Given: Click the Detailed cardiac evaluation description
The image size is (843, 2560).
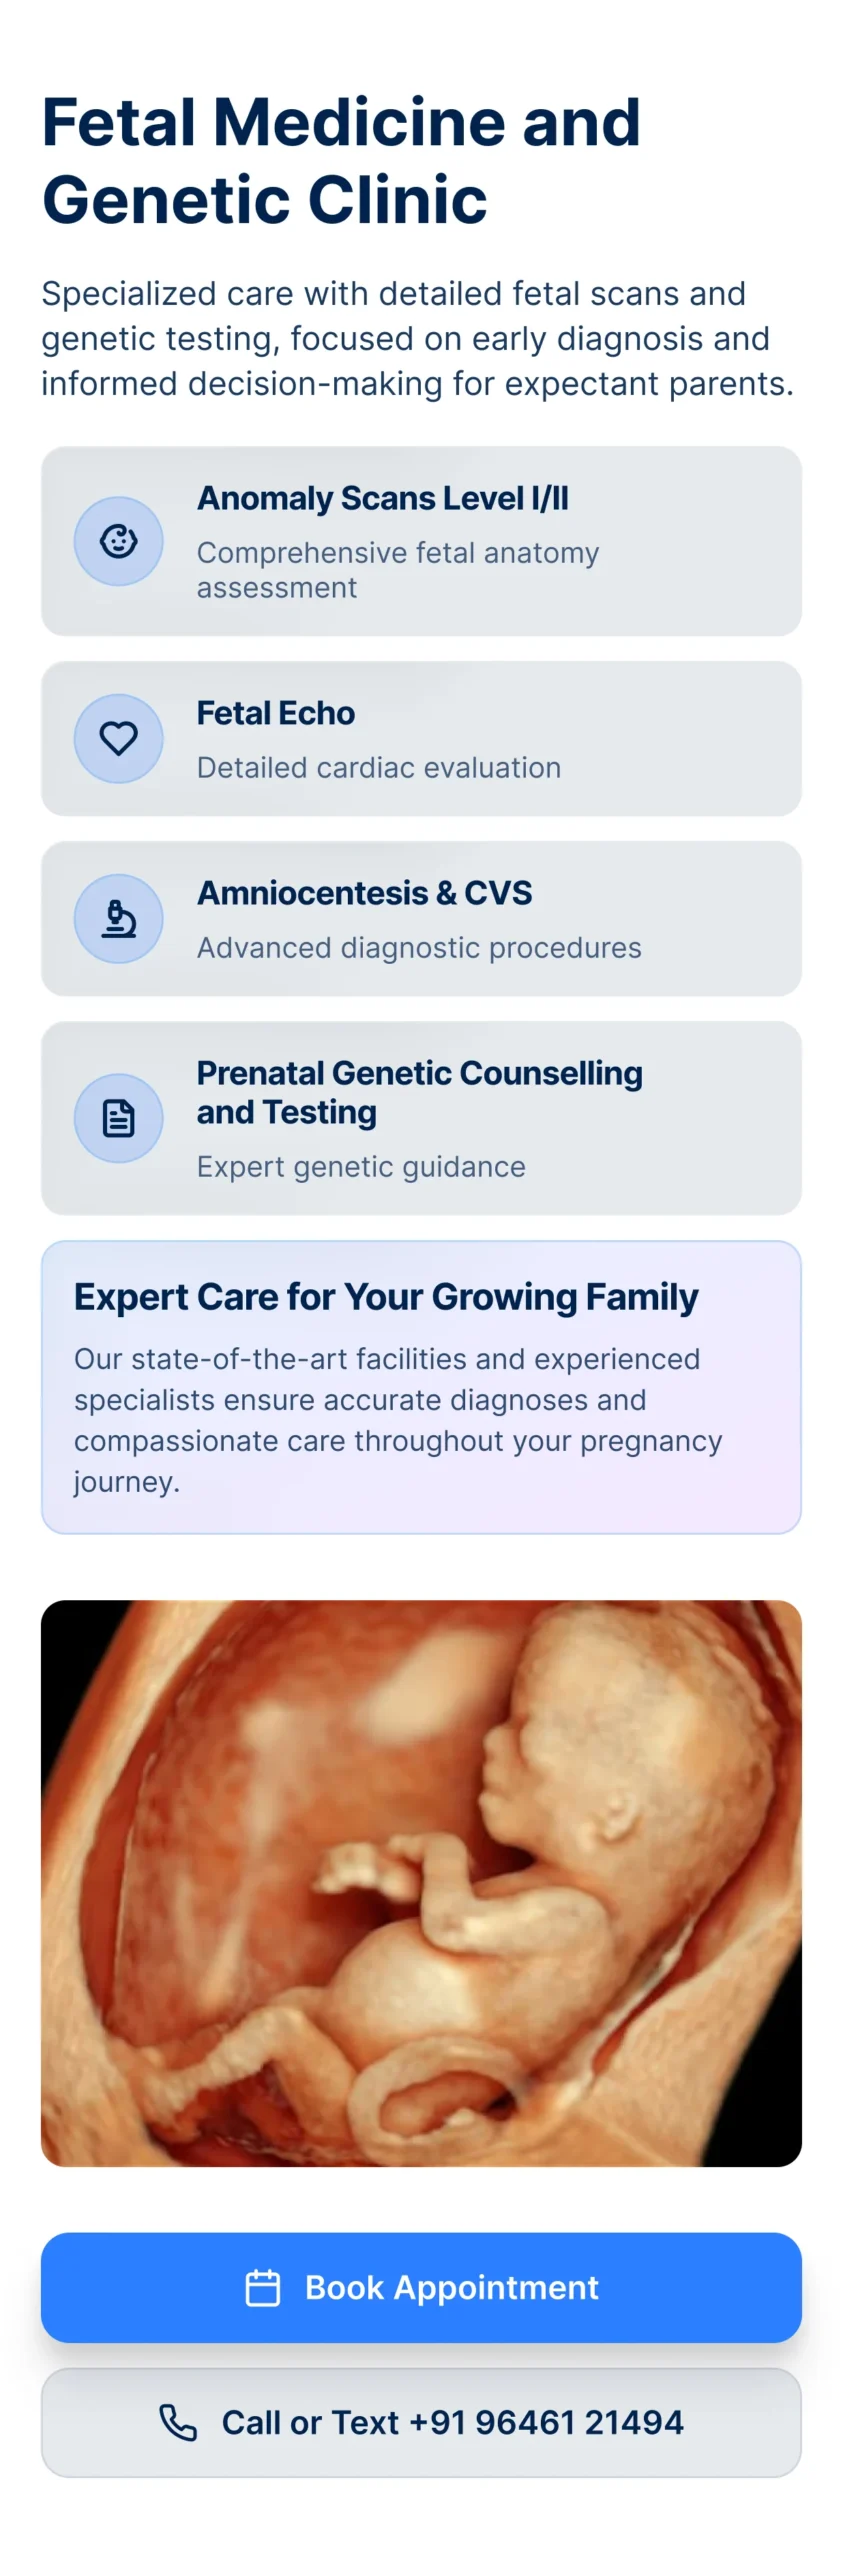Looking at the screenshot, I should click(x=379, y=768).
